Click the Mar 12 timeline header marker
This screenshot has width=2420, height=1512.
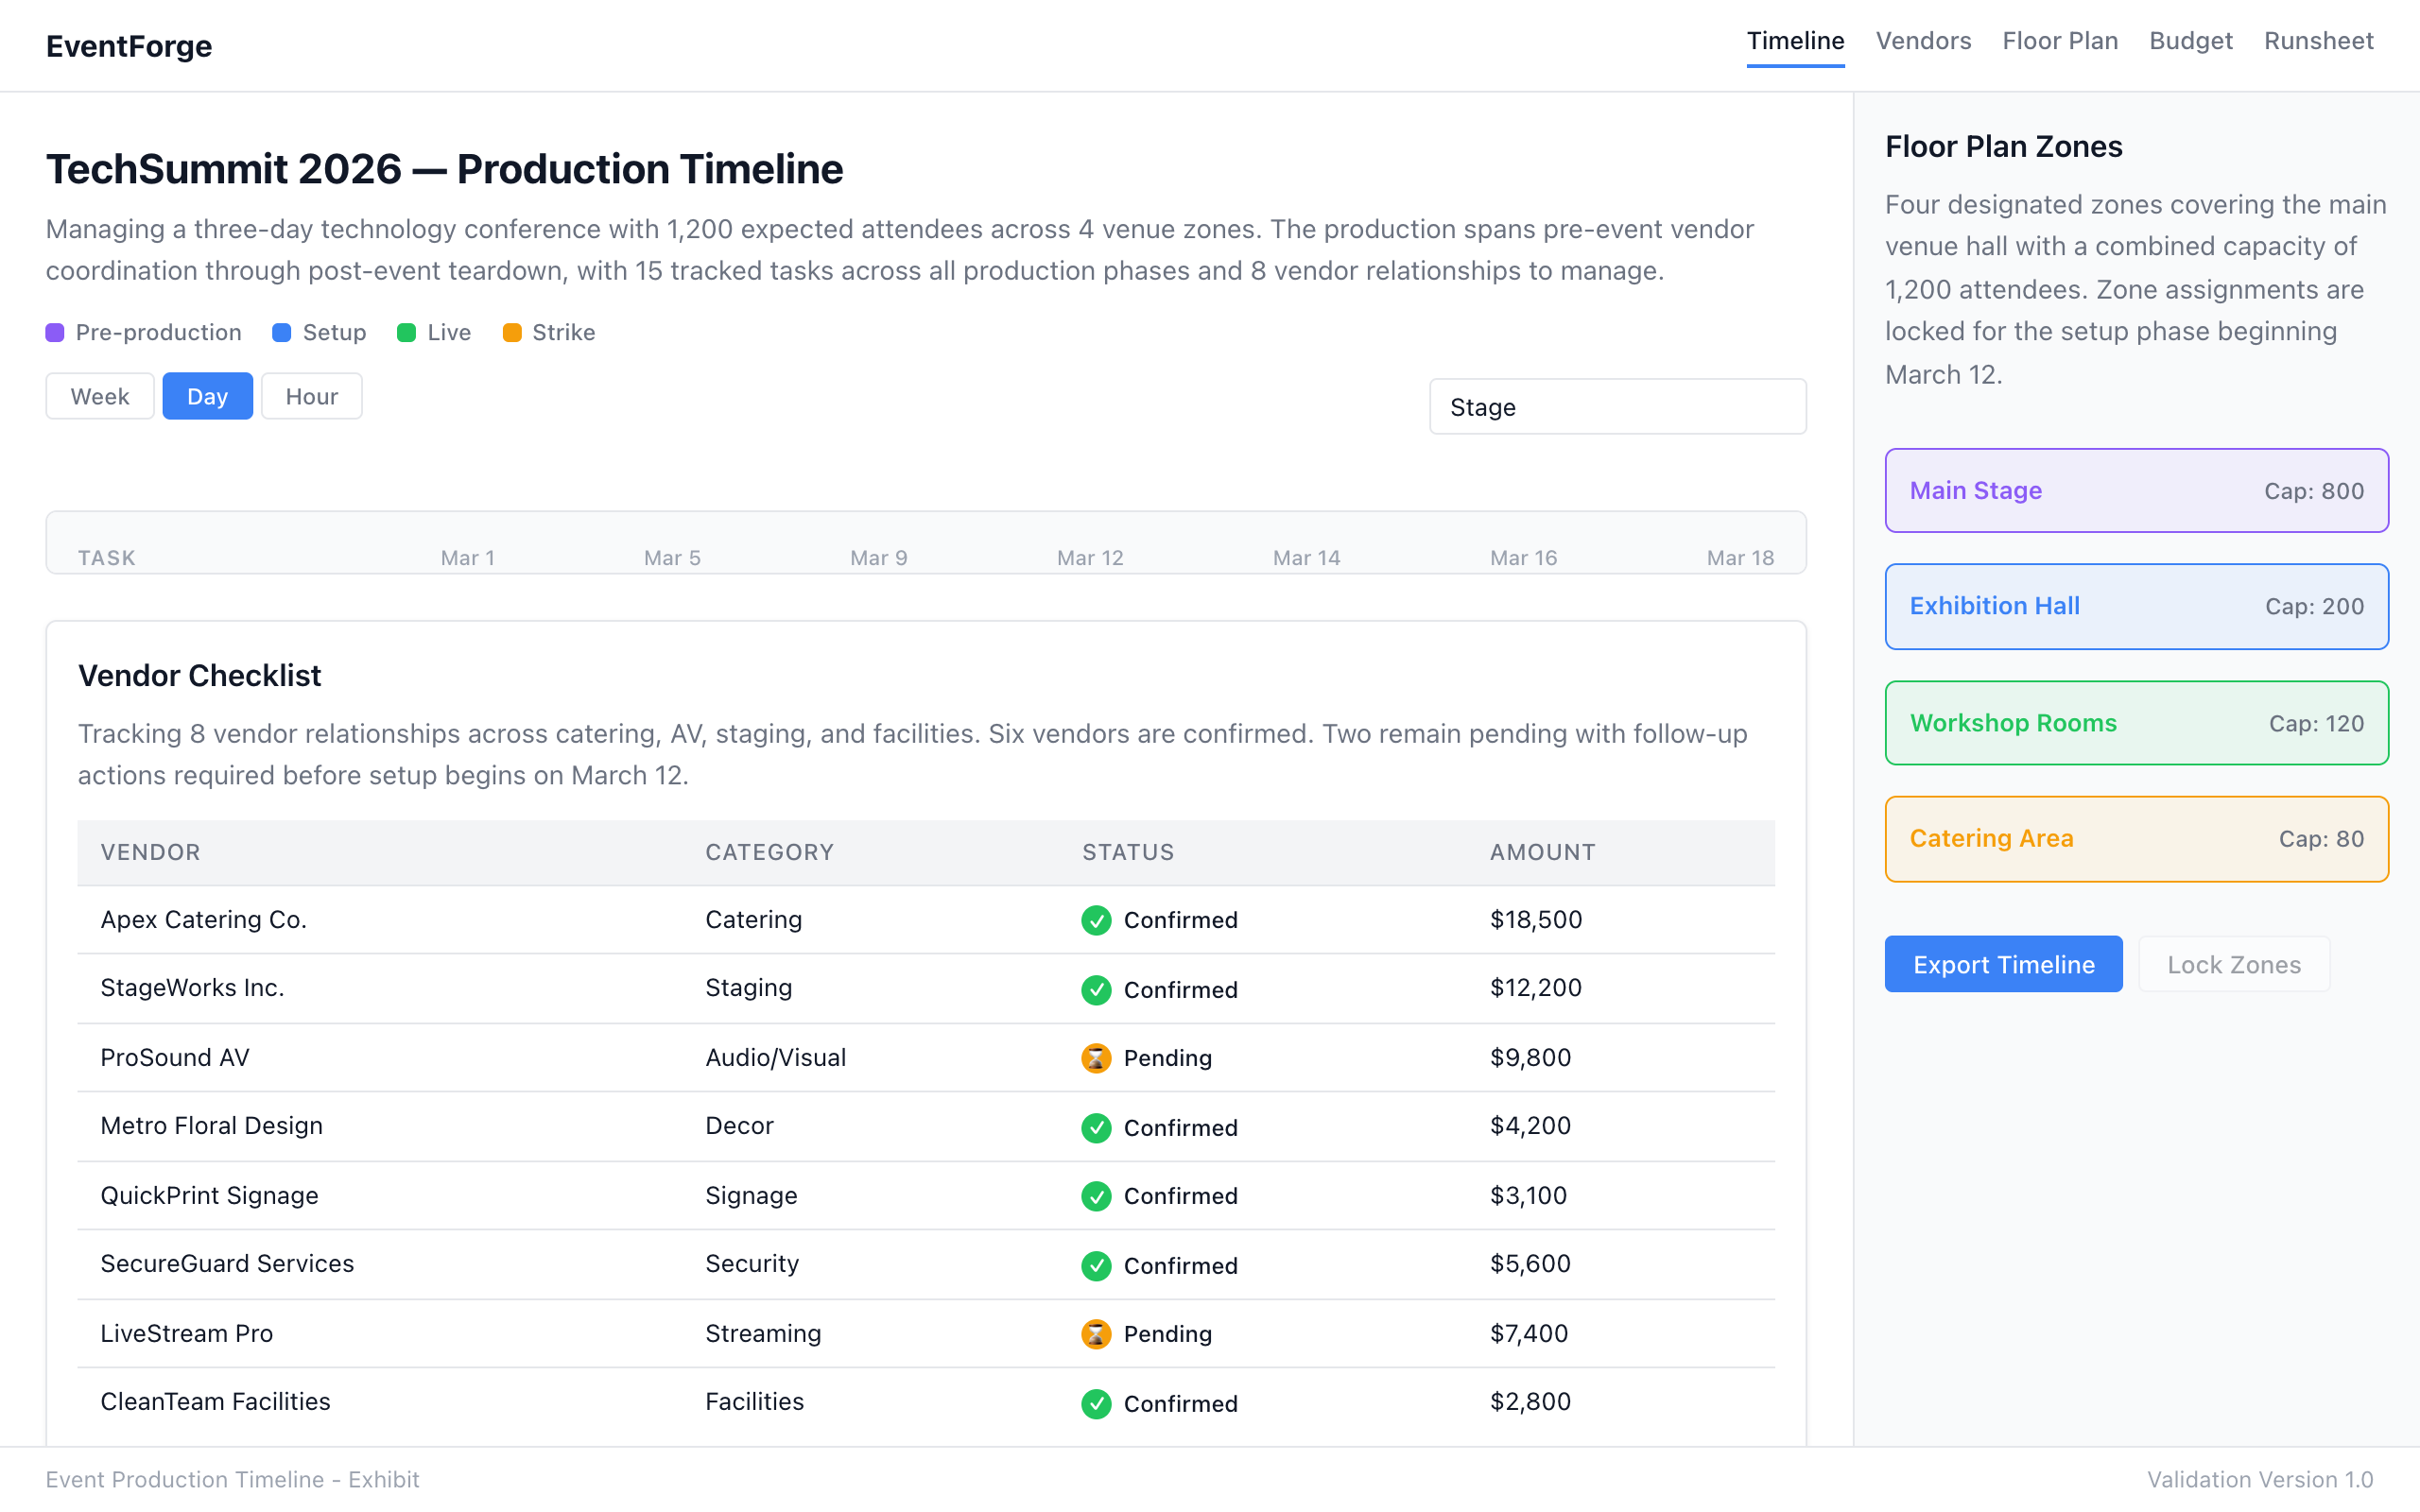pos(1089,557)
